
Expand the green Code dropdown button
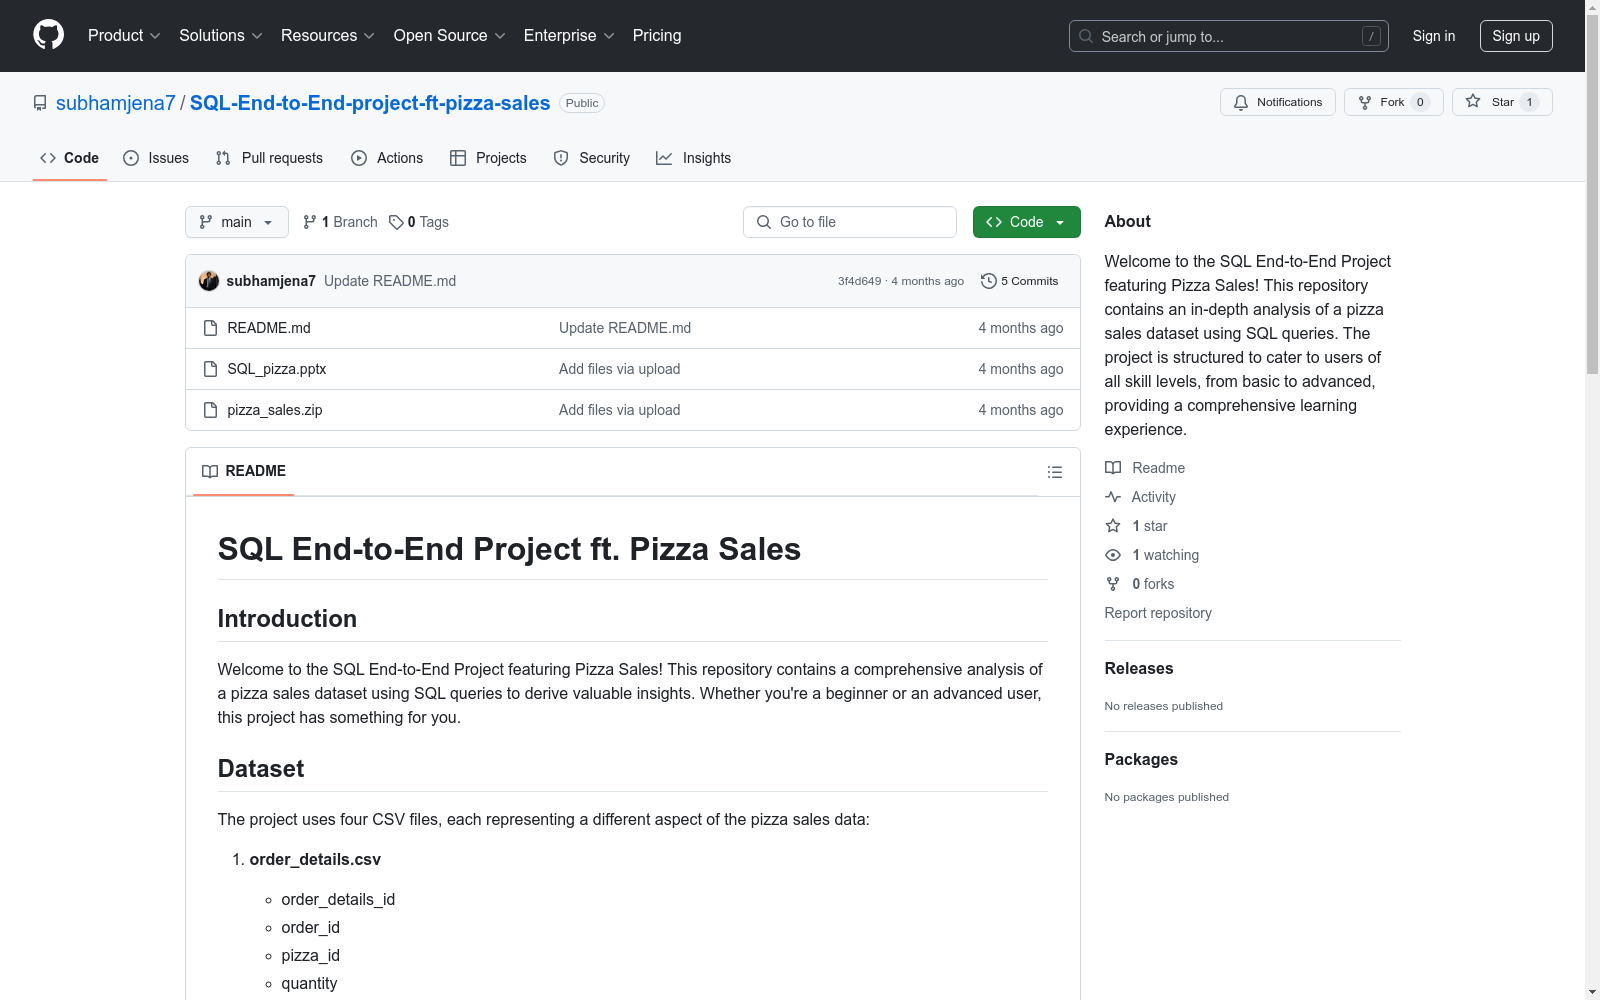point(1027,222)
